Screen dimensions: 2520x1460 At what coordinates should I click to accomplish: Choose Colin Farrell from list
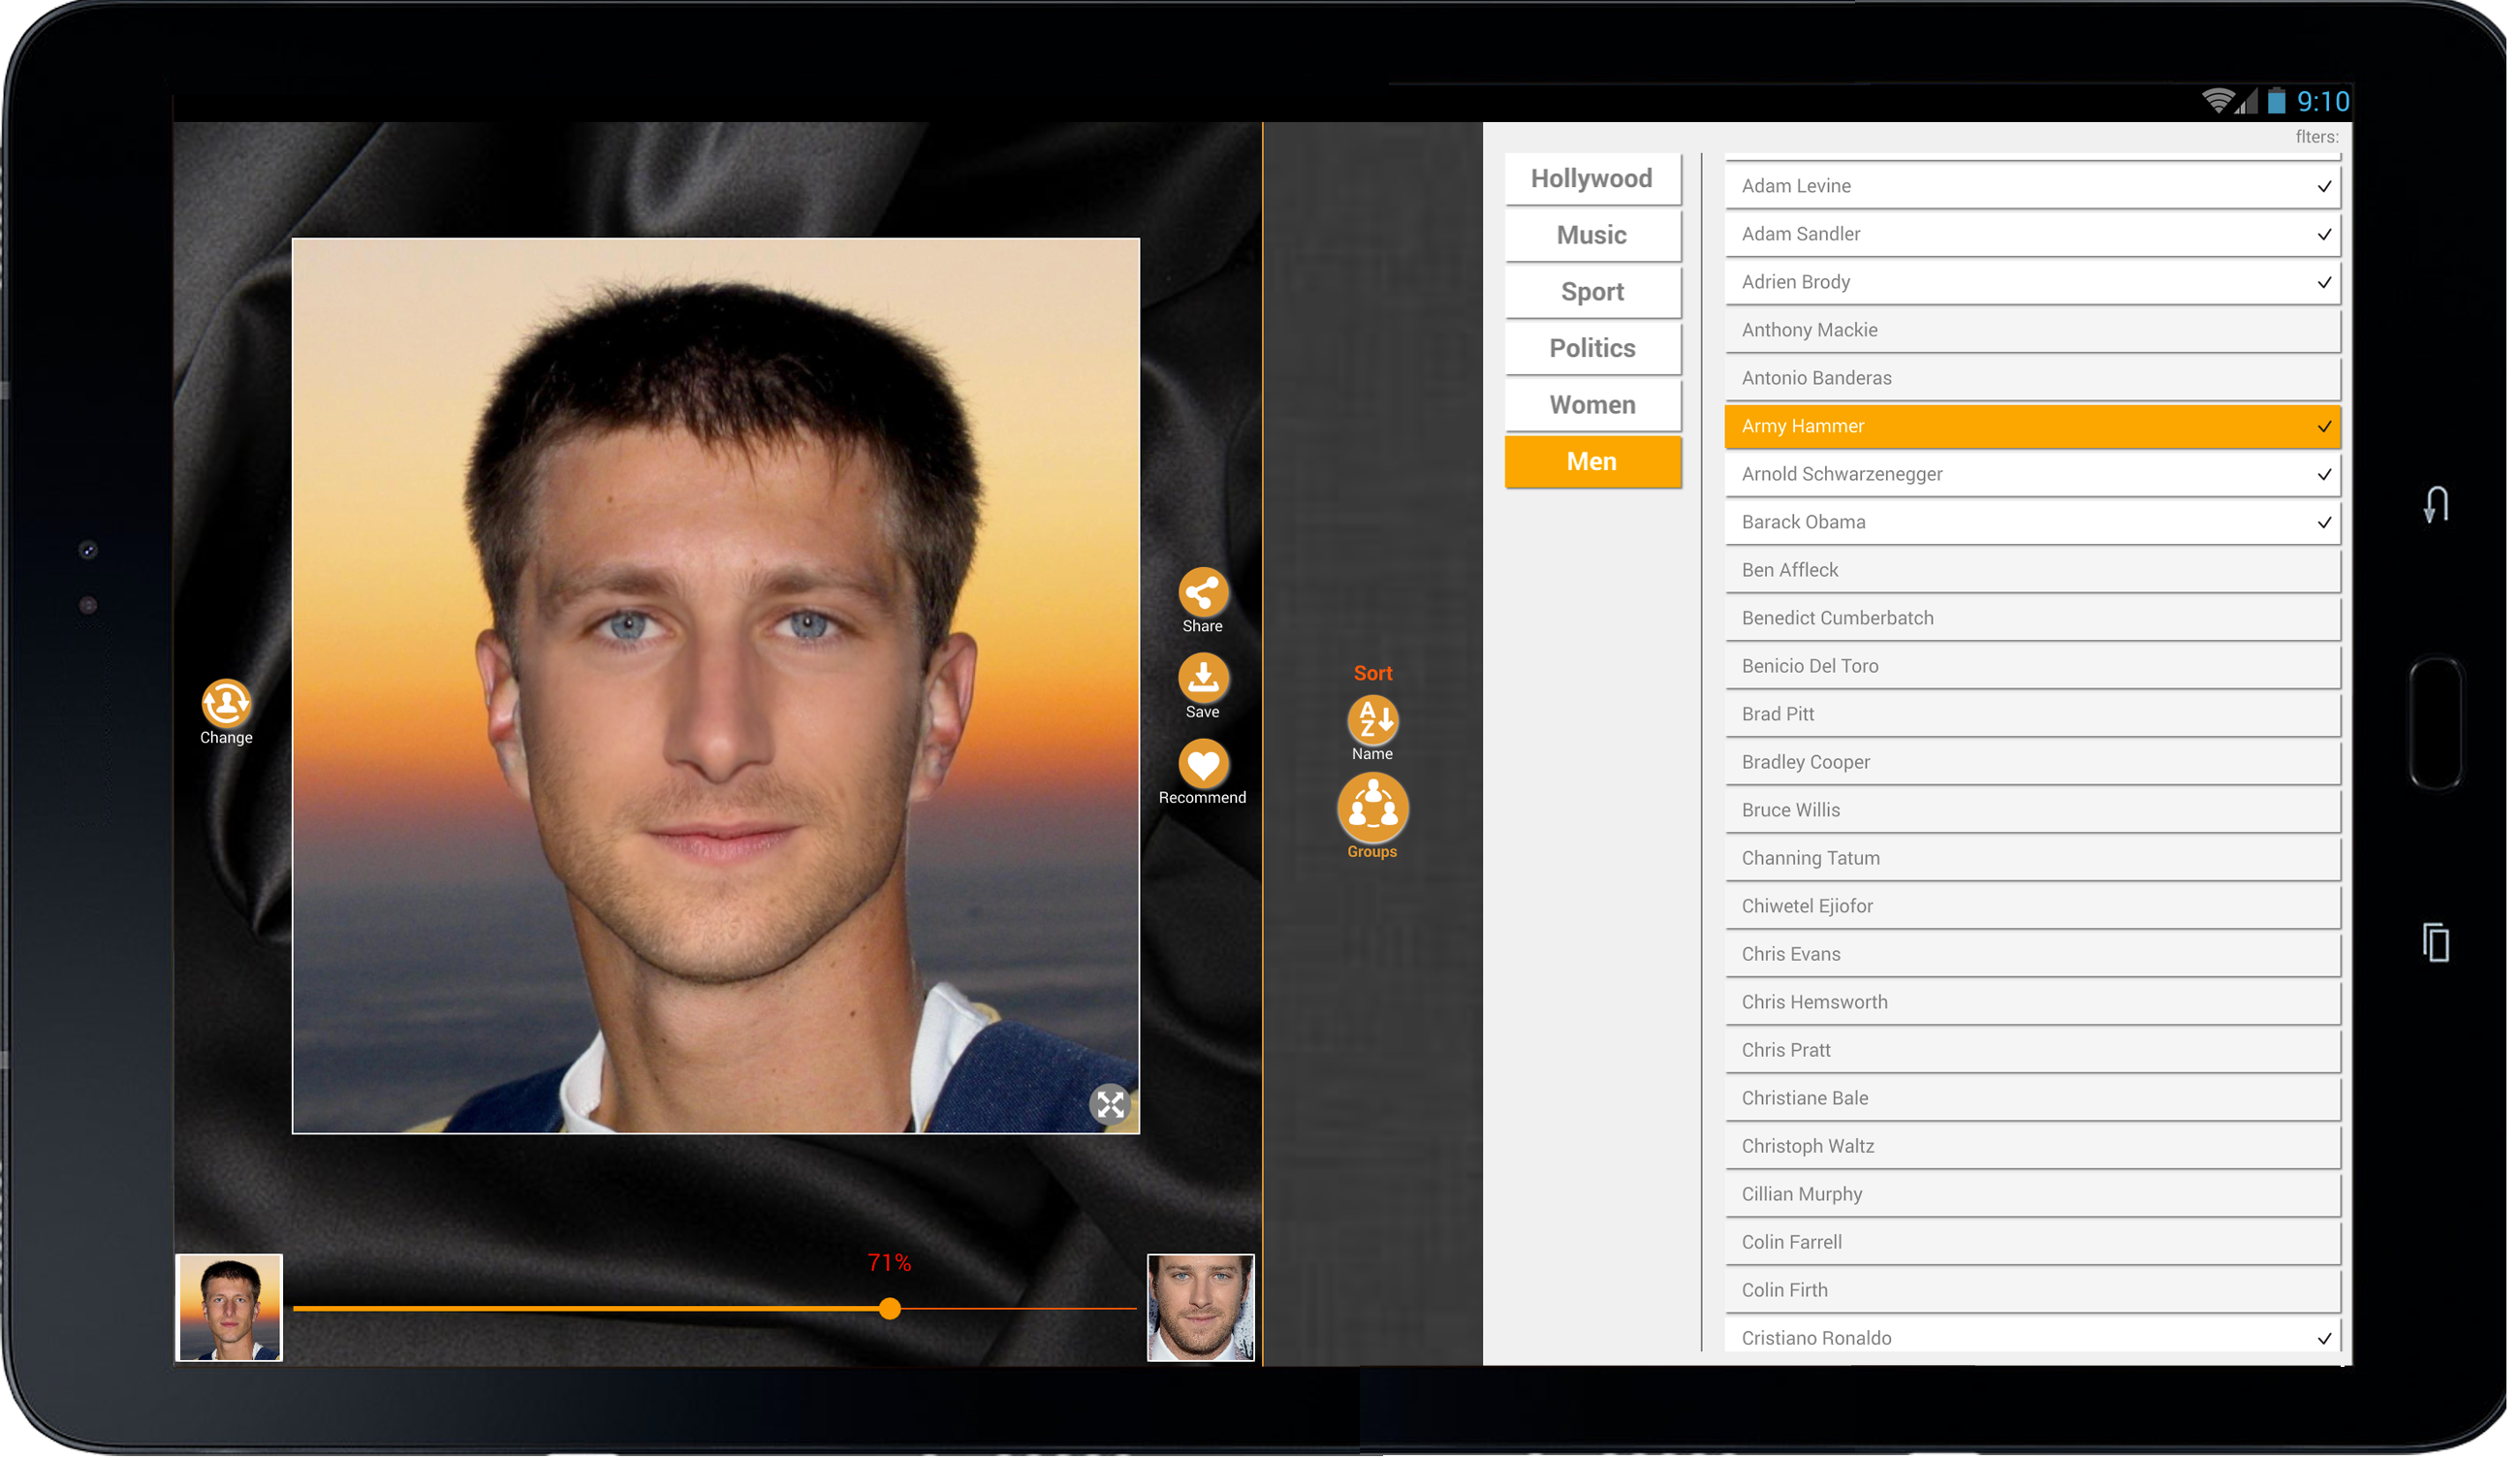(x=2032, y=1242)
